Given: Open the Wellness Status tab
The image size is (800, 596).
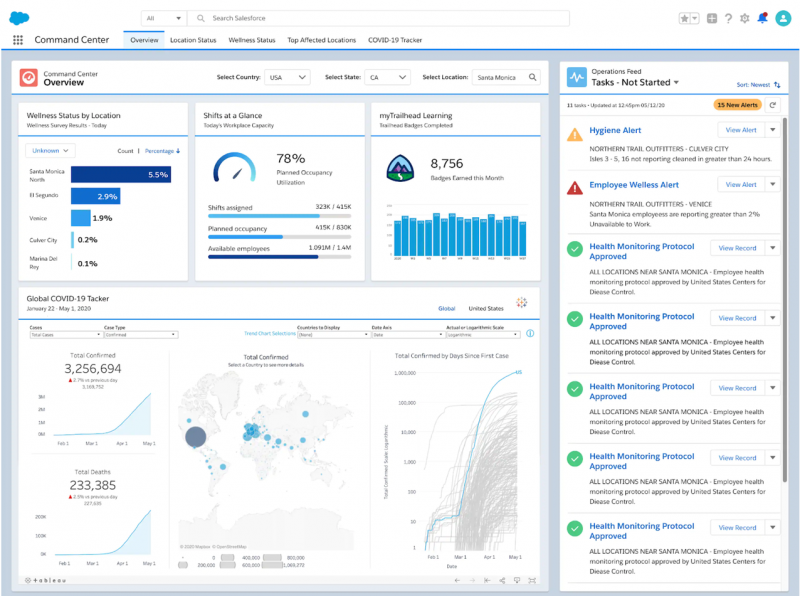Looking at the screenshot, I should tap(251, 40).
